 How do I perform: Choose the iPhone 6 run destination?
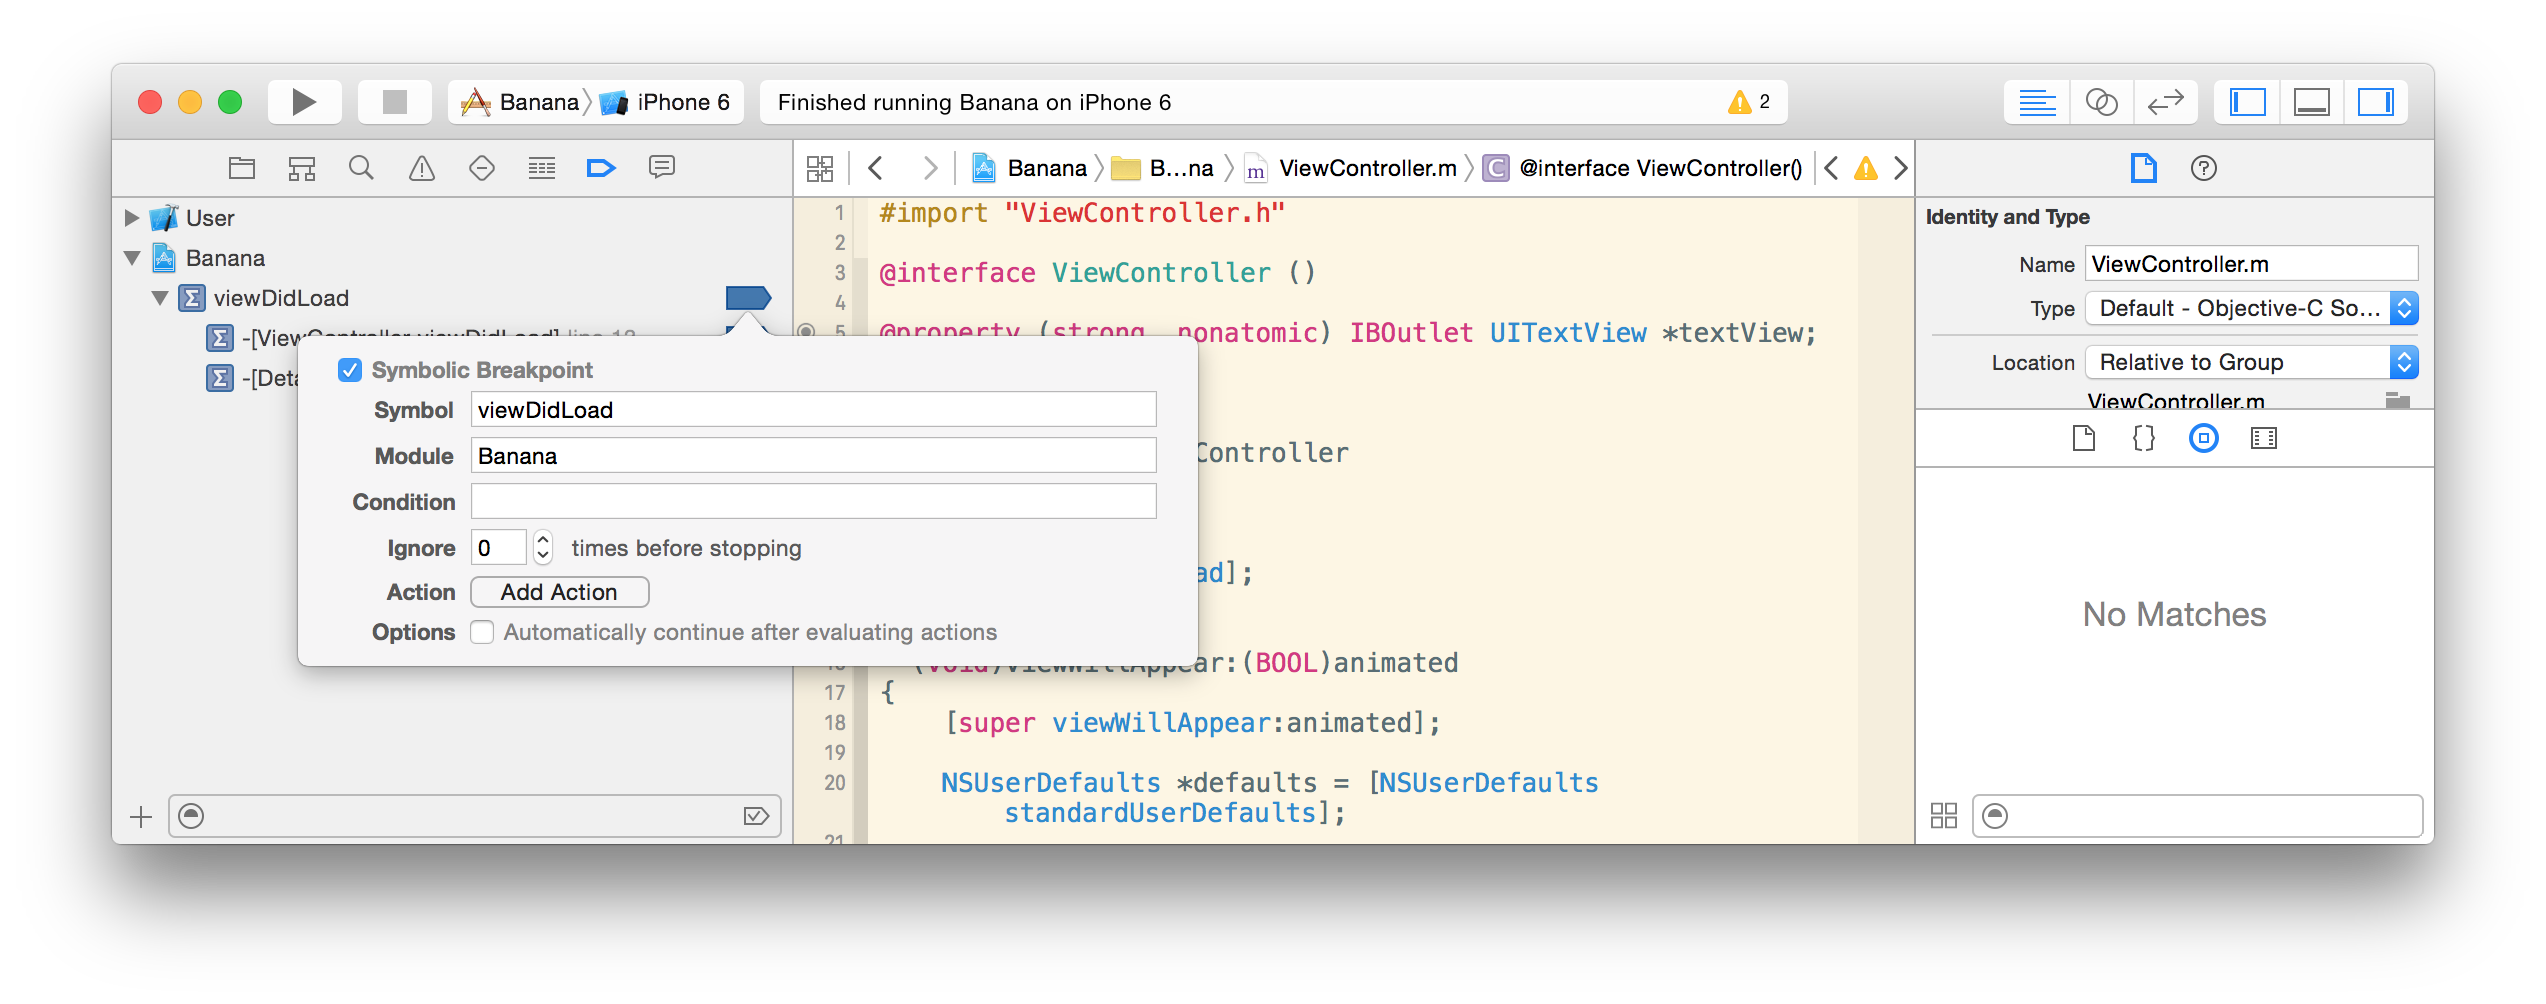[666, 102]
